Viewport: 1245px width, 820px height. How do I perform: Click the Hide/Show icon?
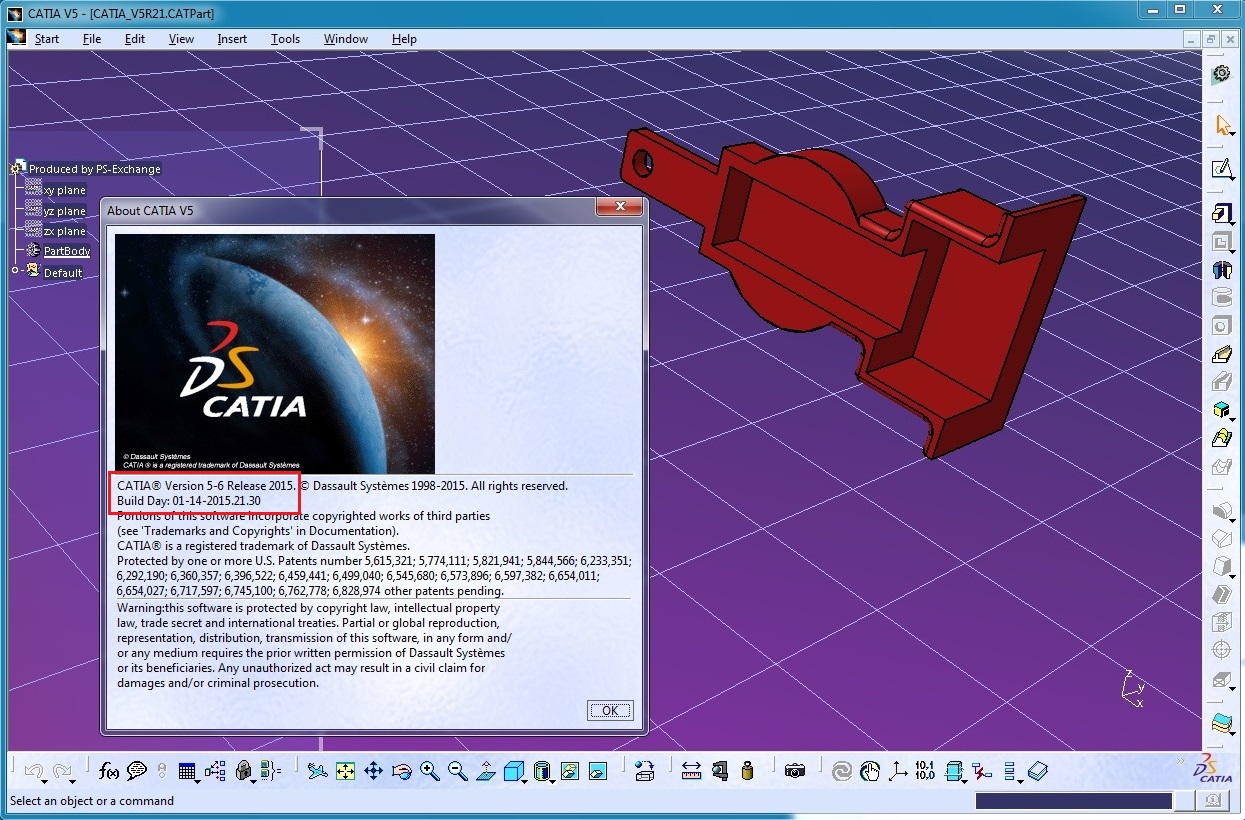click(x=570, y=771)
